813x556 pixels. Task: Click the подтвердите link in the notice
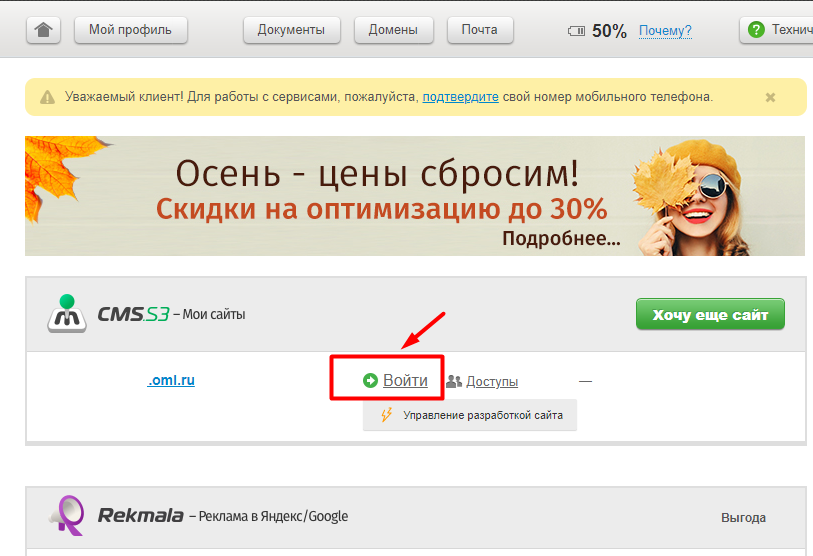pyautogui.click(x=460, y=97)
